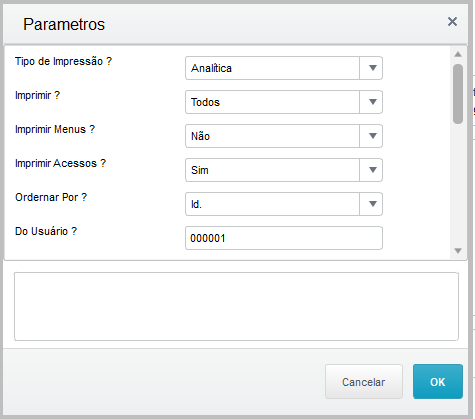The height and width of the screenshot is (419, 475).
Task: Click the empty description text area
Action: (236, 307)
